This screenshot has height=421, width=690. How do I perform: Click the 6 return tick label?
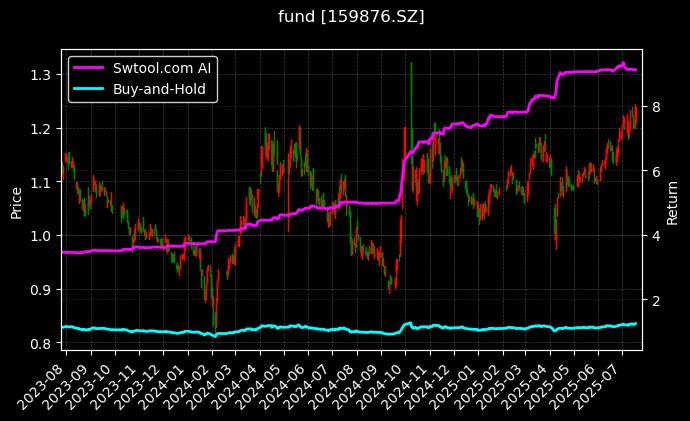(657, 171)
